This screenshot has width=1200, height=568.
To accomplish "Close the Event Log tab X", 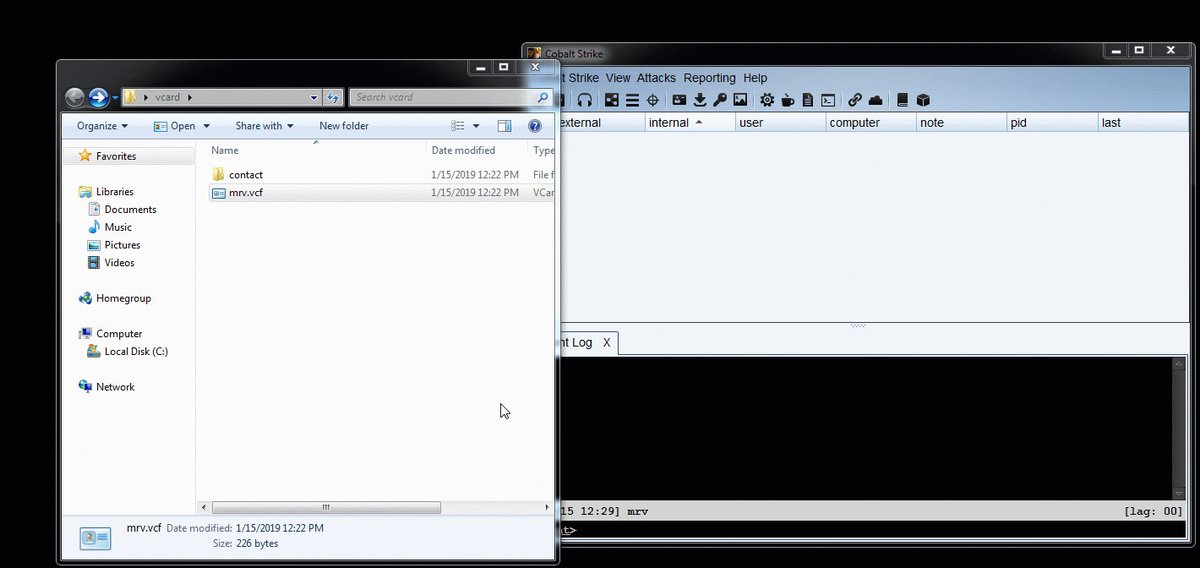I will (606, 342).
